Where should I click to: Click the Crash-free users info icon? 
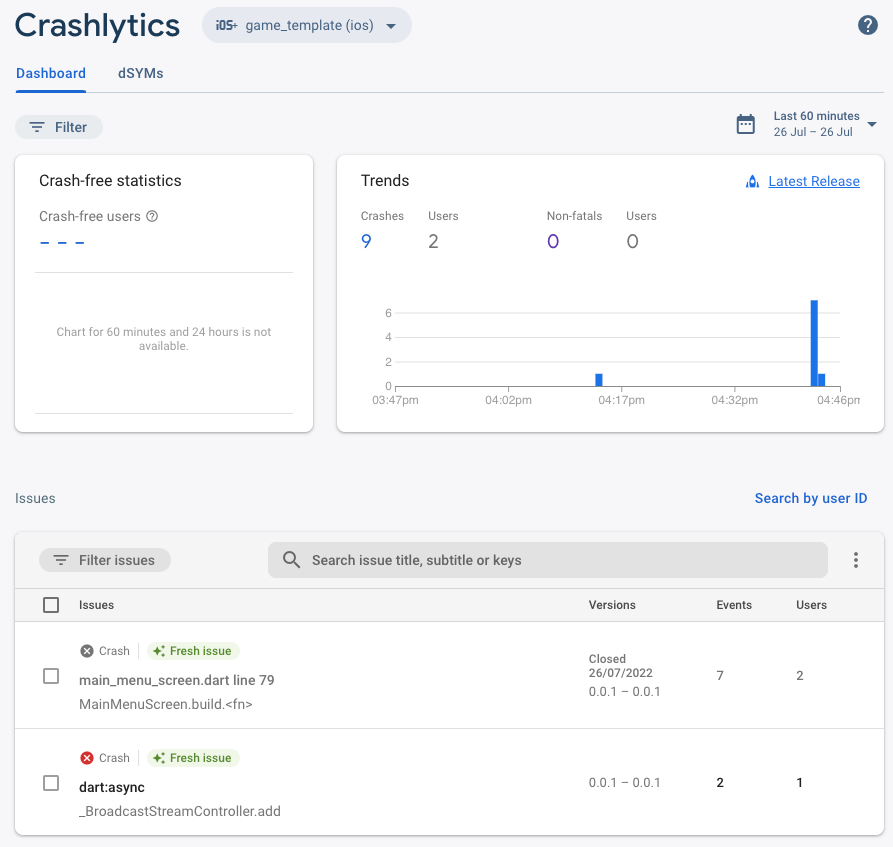click(152, 216)
